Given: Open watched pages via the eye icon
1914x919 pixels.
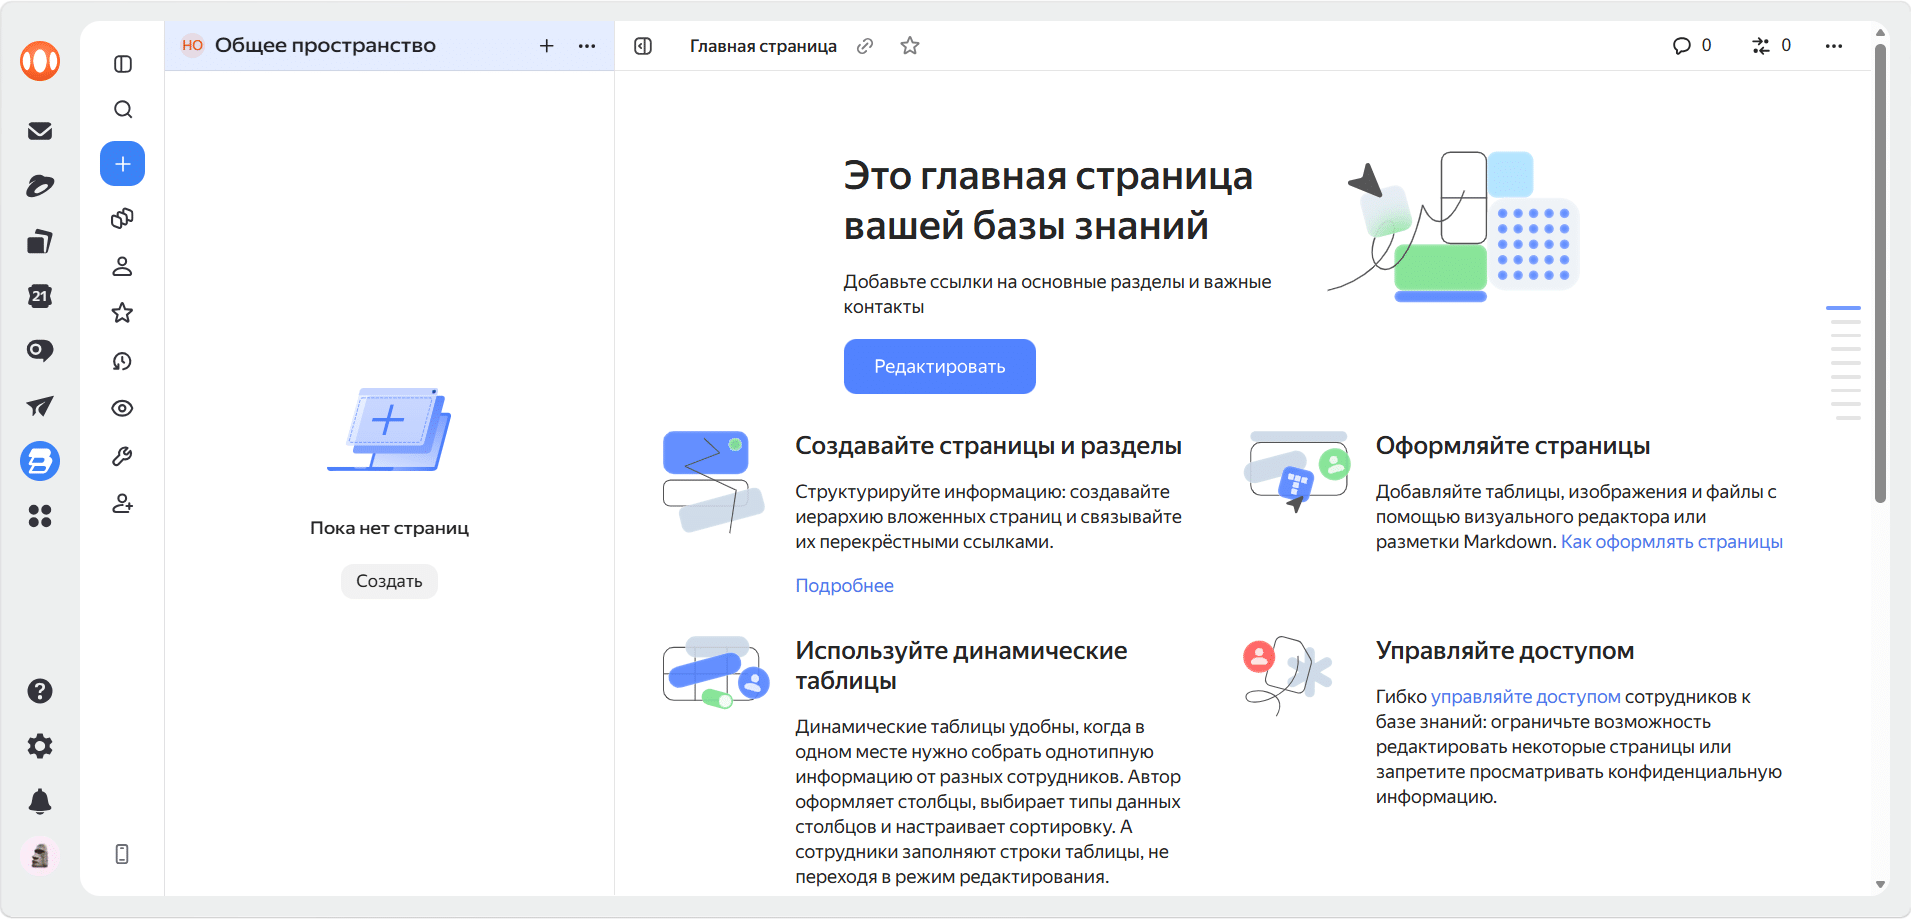Looking at the screenshot, I should coord(123,408).
